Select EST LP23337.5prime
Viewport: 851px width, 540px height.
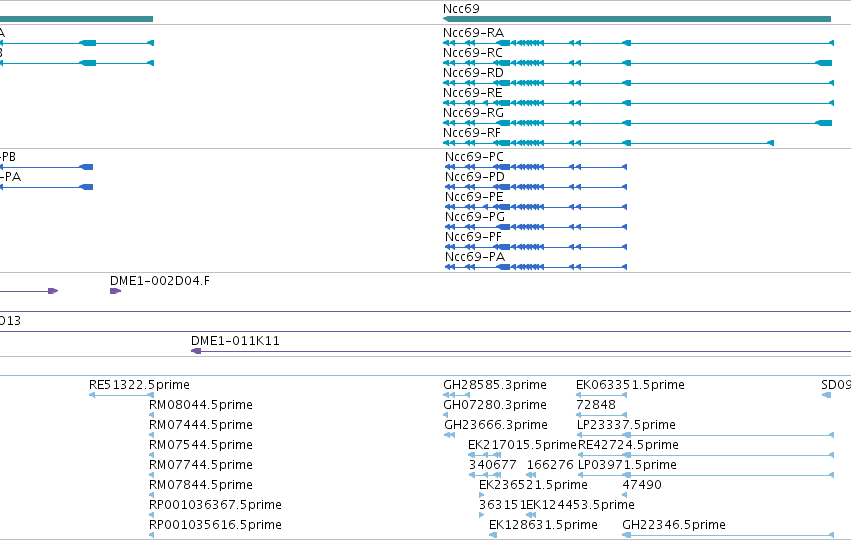click(x=626, y=425)
